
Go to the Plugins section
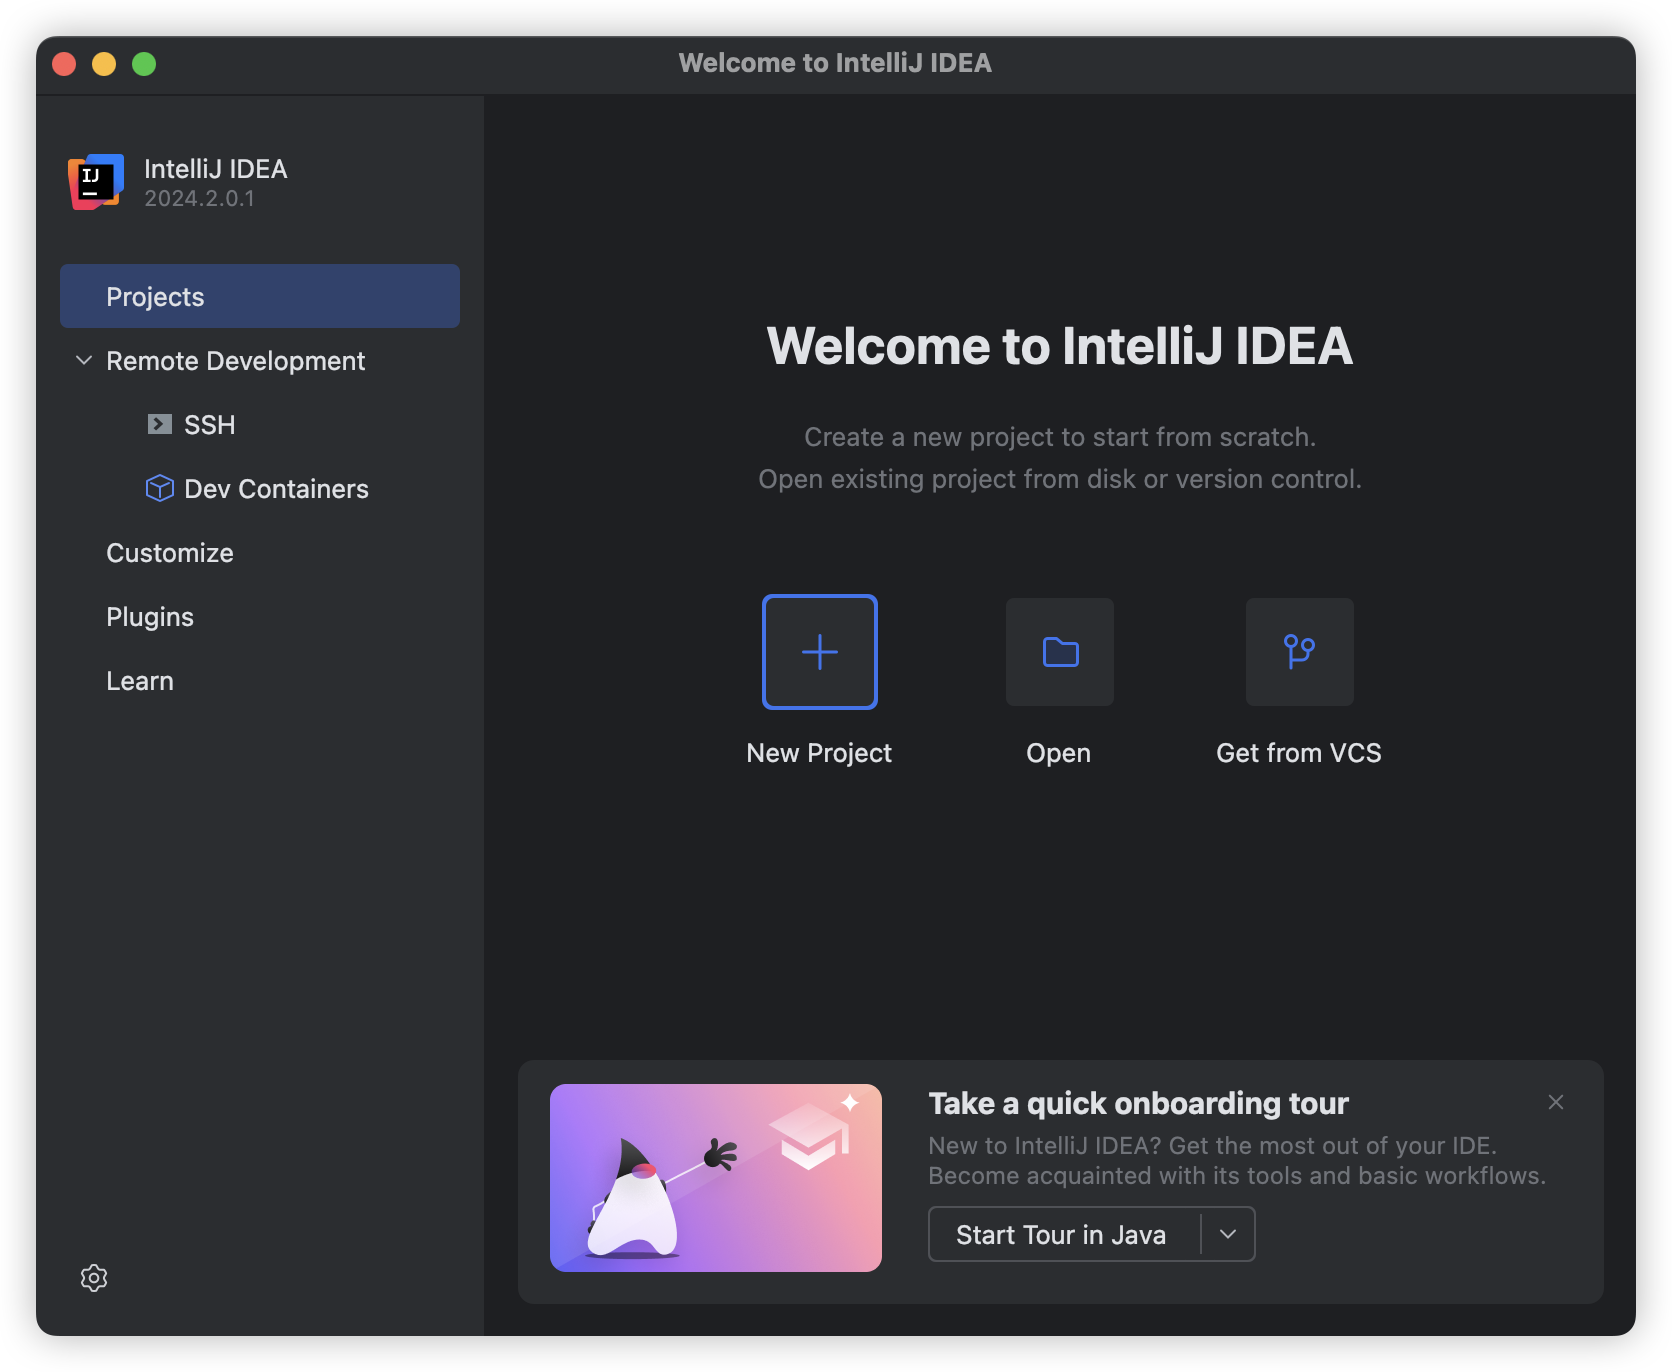click(150, 617)
